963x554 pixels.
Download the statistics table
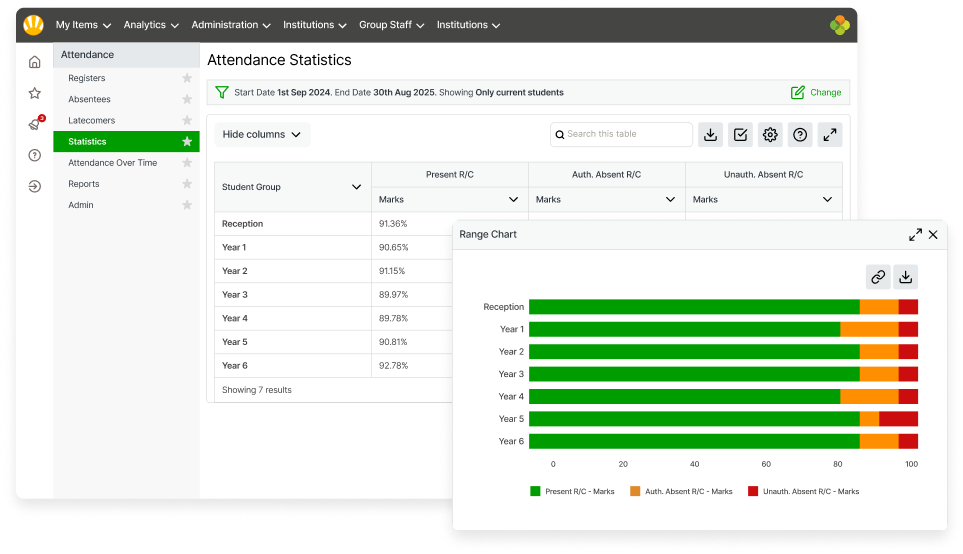[710, 135]
